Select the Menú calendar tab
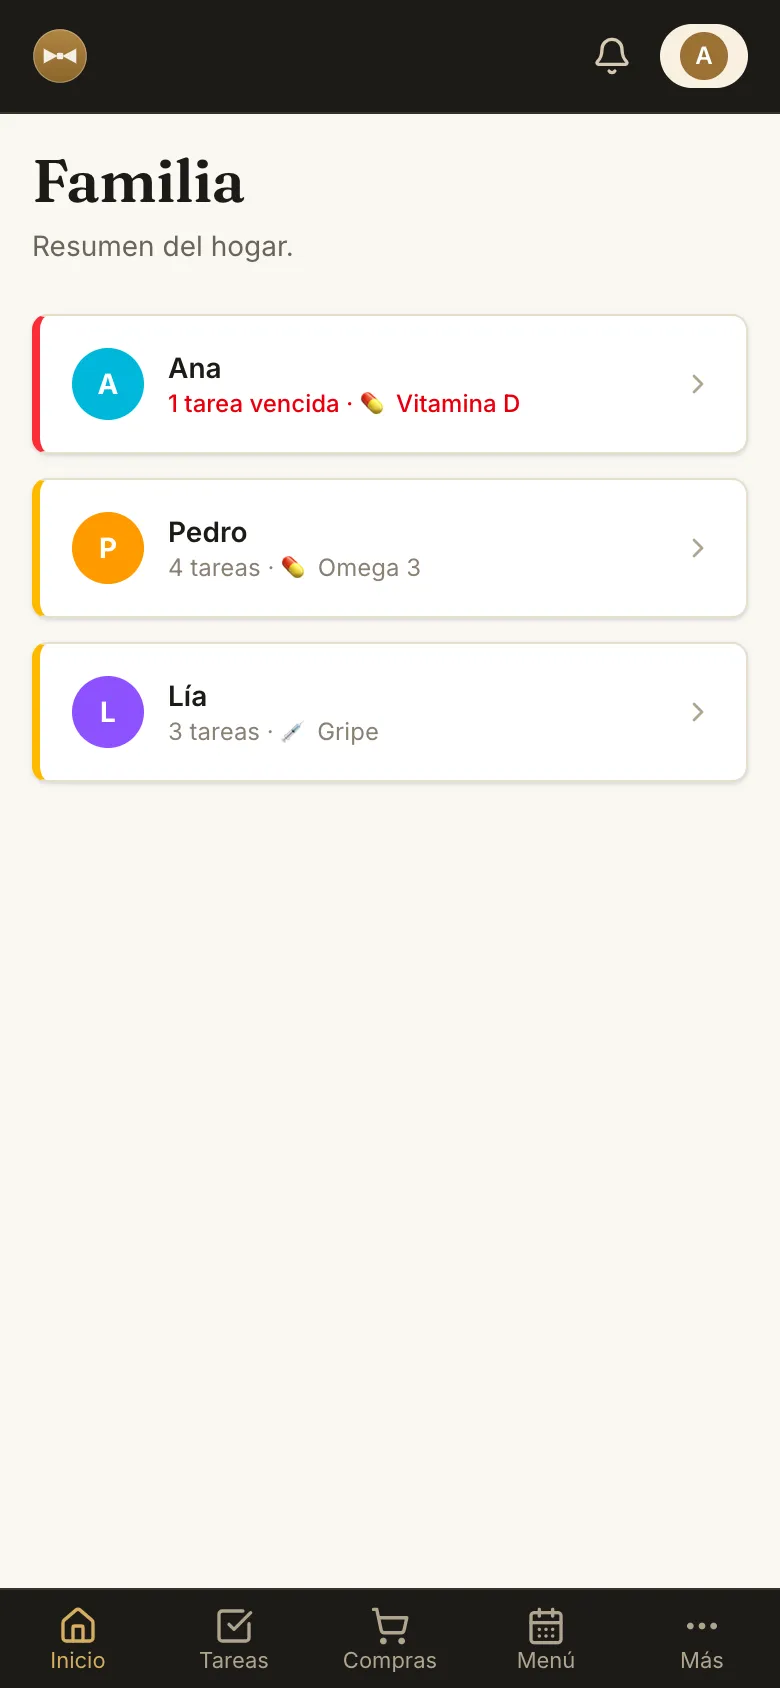780x1688 pixels. [x=546, y=1638]
